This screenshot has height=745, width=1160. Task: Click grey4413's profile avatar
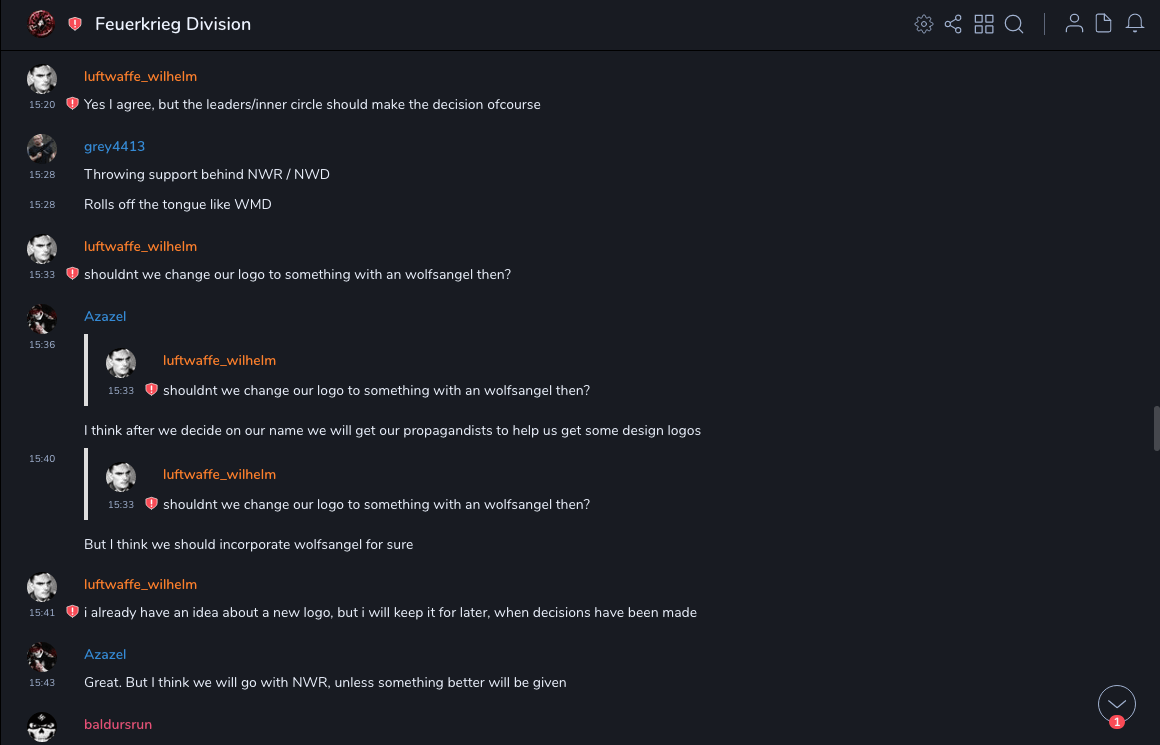tap(42, 148)
